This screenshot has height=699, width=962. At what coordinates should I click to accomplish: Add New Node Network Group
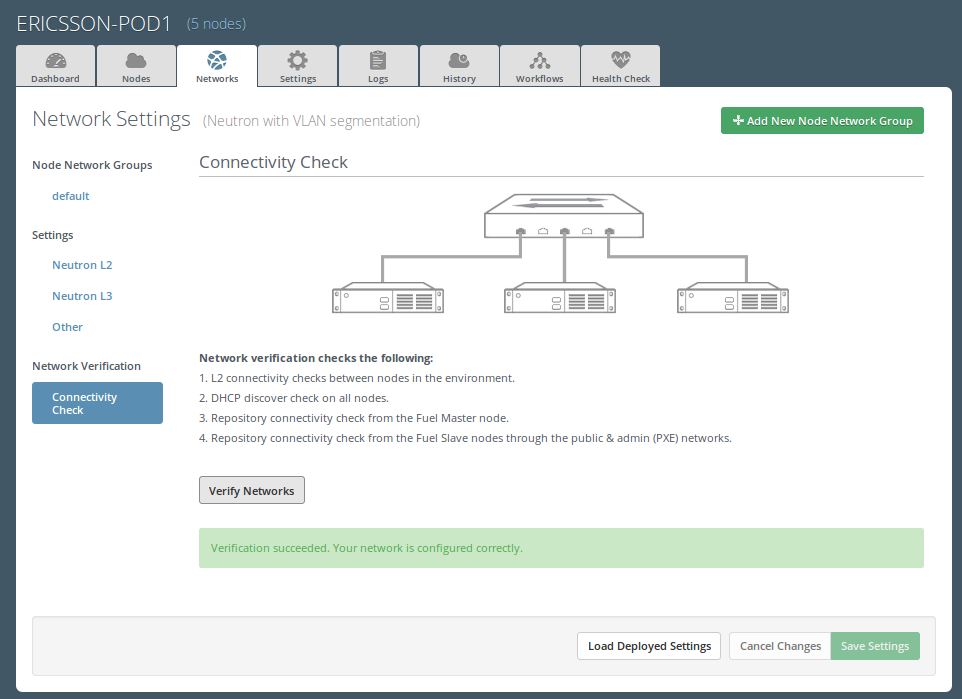pyautogui.click(x=822, y=121)
